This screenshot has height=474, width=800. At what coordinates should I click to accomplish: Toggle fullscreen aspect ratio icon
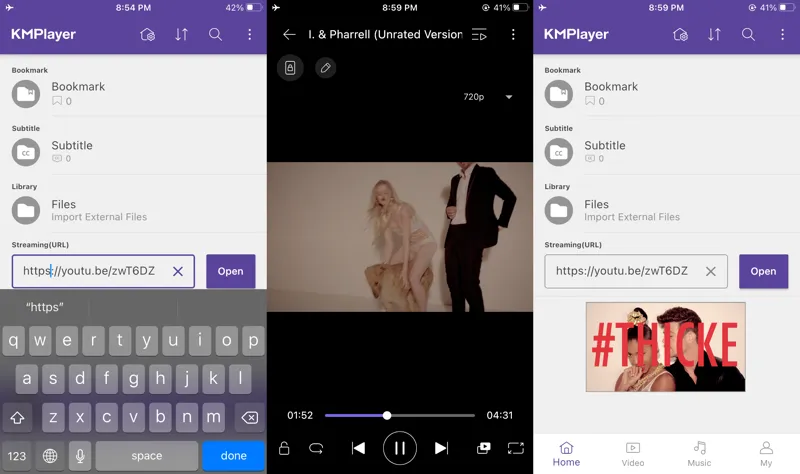pos(516,448)
